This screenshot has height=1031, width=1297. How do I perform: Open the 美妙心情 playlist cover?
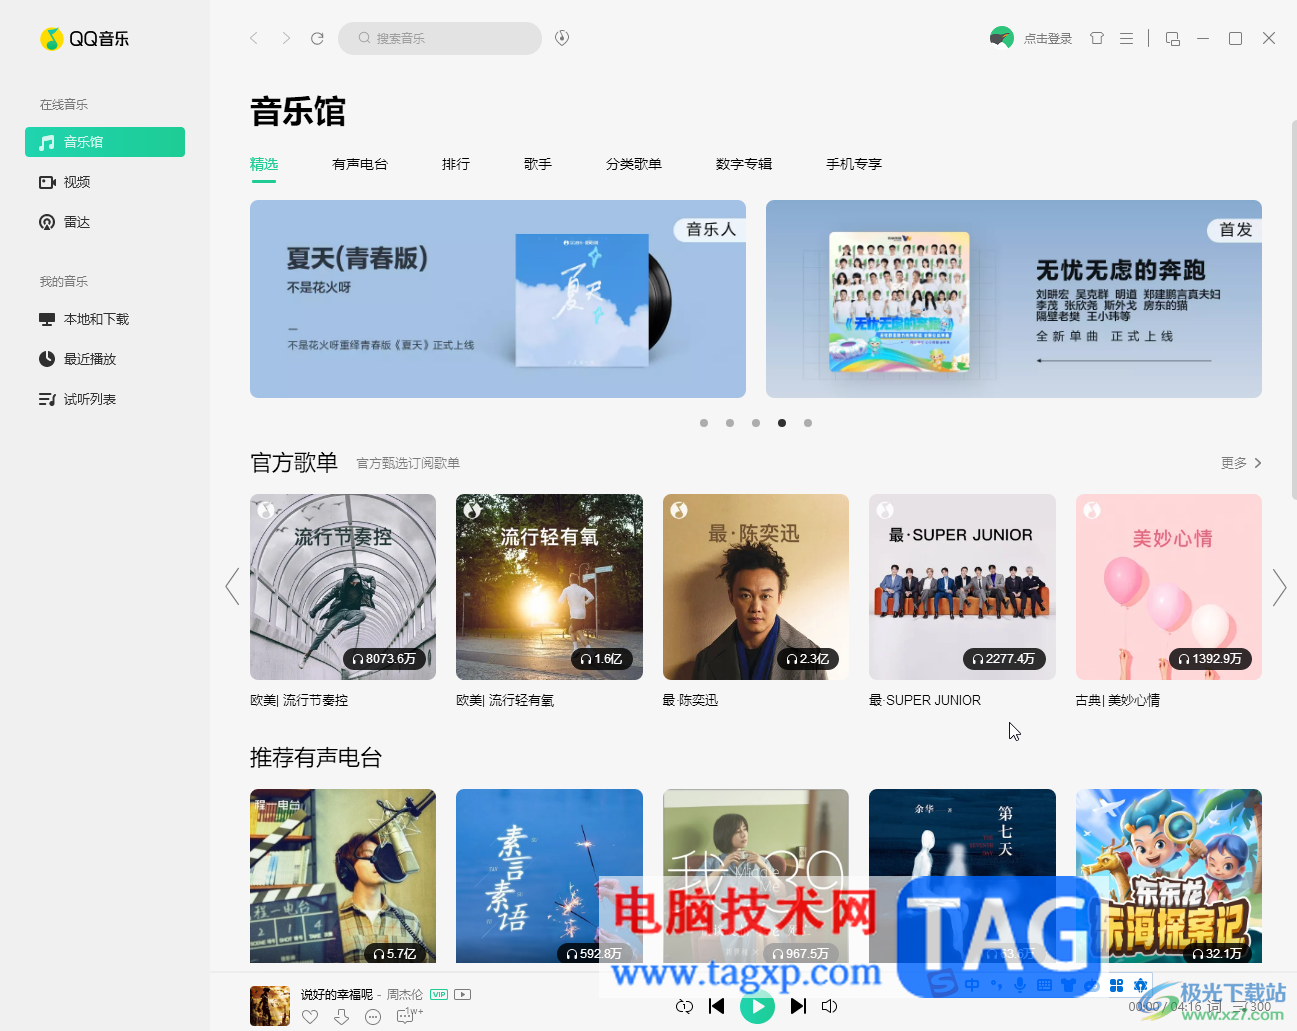pos(1169,587)
